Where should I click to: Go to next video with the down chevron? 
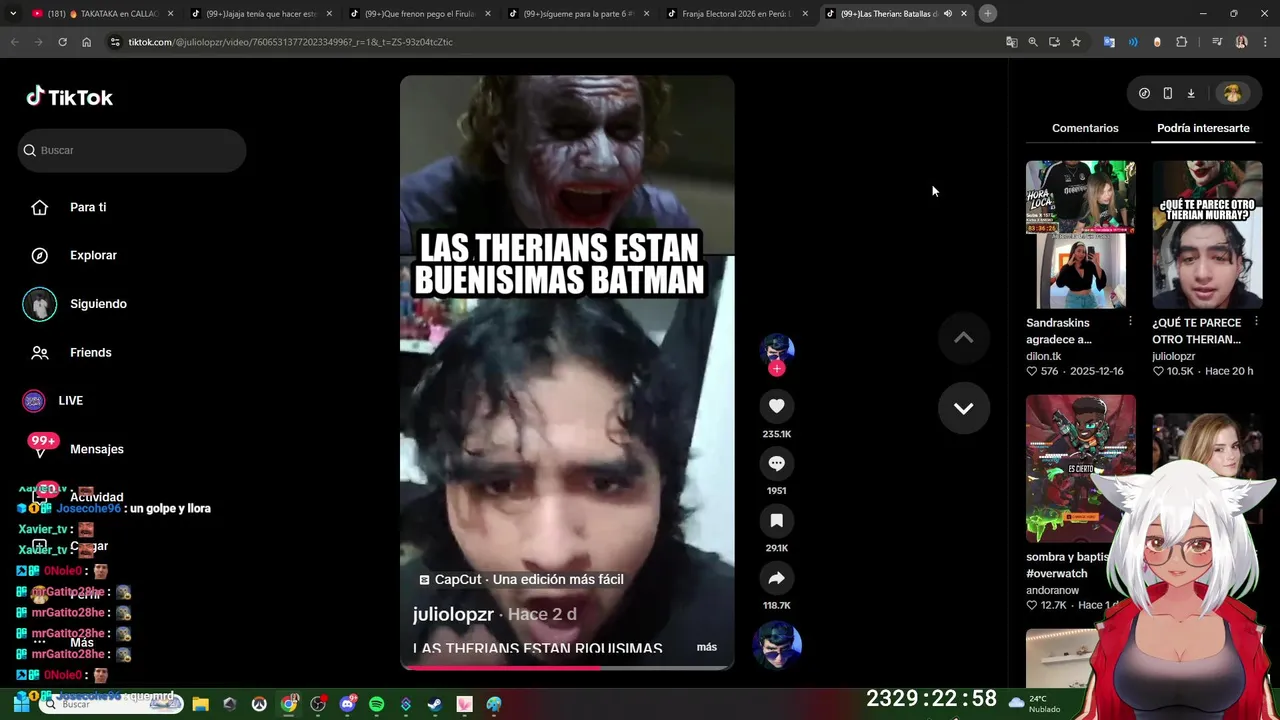963,408
